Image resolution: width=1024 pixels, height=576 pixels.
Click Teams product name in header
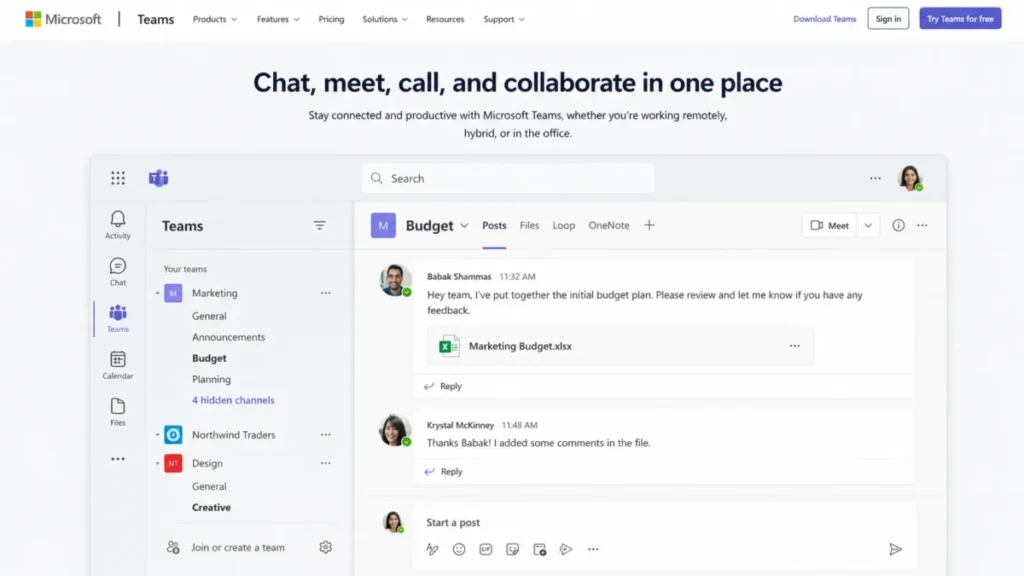[155, 19]
